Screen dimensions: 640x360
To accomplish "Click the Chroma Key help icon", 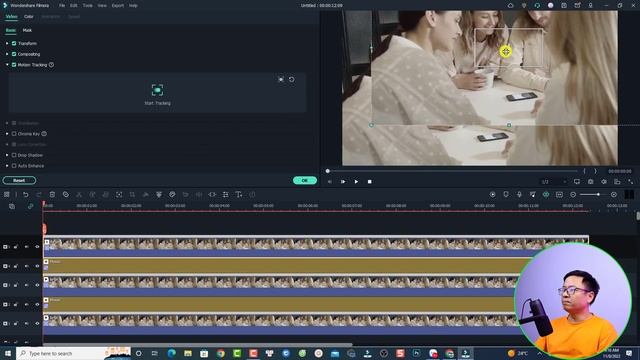I will pyautogui.click(x=44, y=133).
